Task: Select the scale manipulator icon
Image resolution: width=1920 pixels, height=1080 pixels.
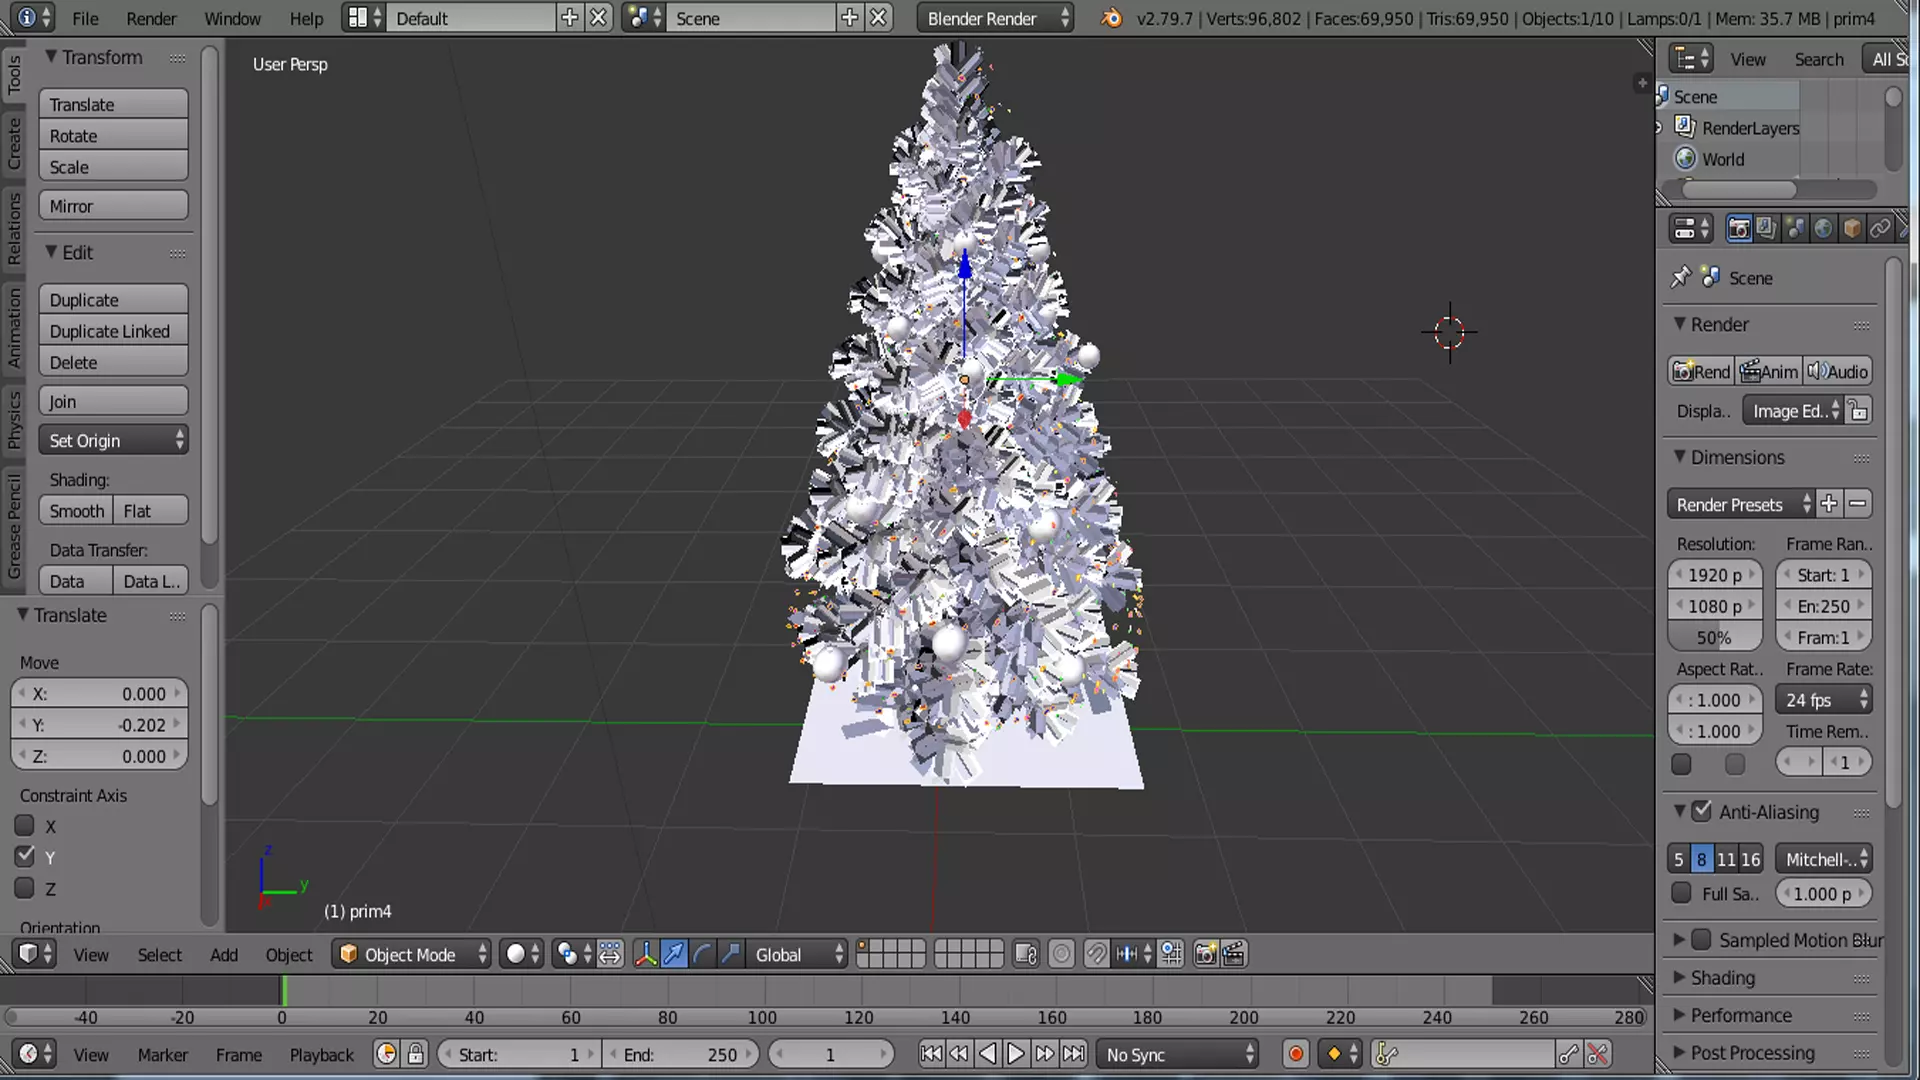Action: (731, 954)
